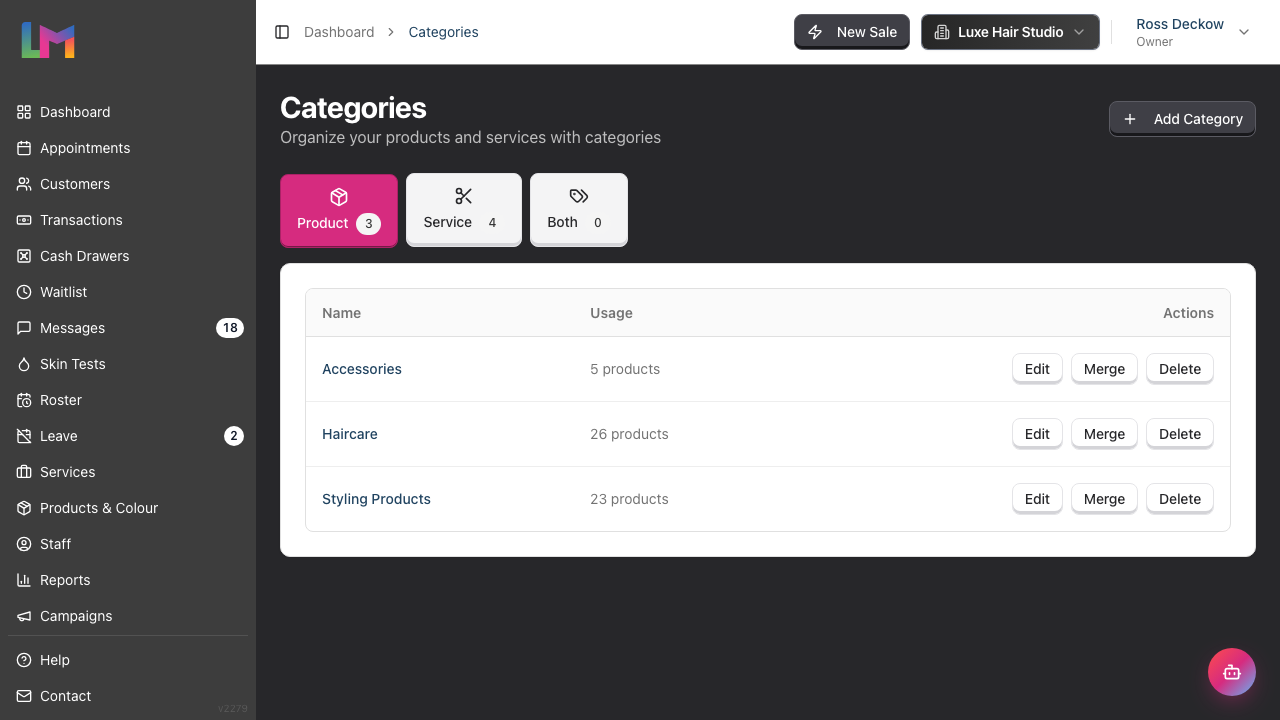Open Customers in sidebar
This screenshot has height=720, width=1280.
coord(128,184)
